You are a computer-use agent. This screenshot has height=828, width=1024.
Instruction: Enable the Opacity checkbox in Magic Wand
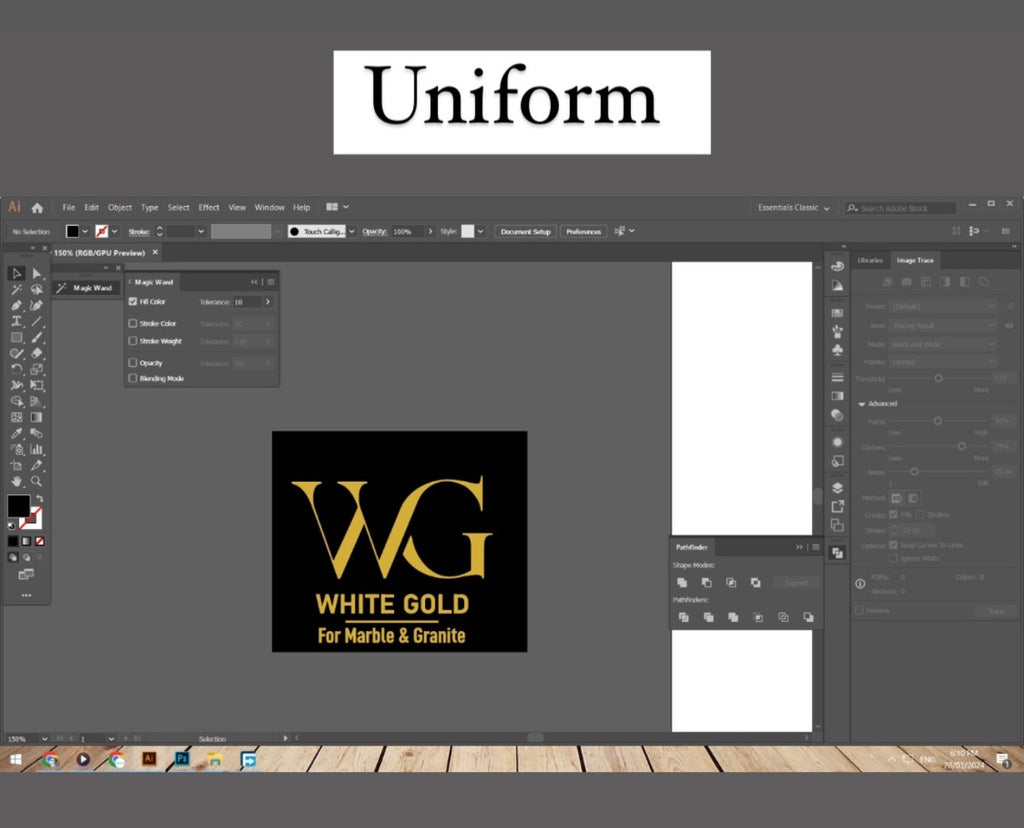[133, 362]
